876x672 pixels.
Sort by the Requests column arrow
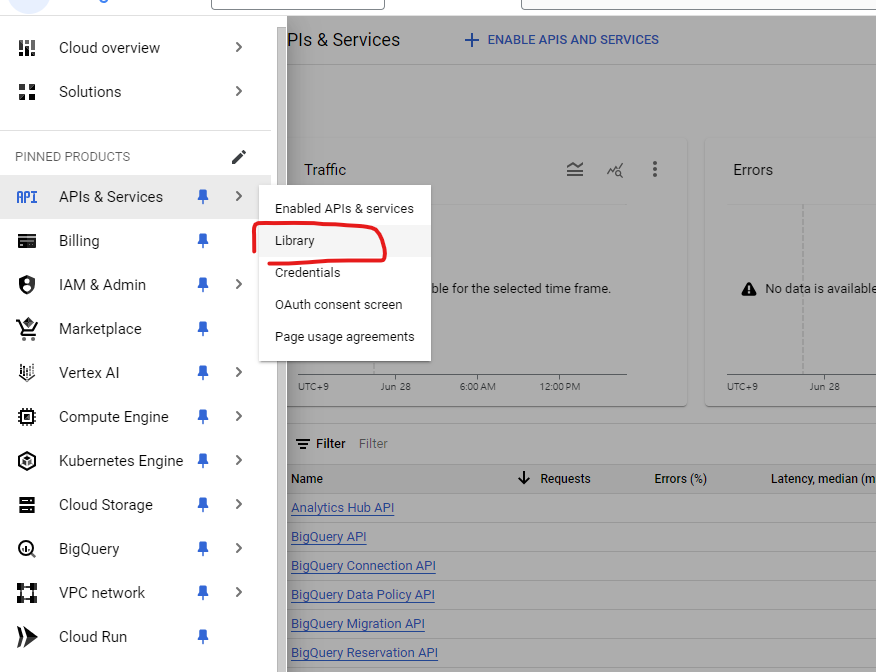[x=523, y=478]
